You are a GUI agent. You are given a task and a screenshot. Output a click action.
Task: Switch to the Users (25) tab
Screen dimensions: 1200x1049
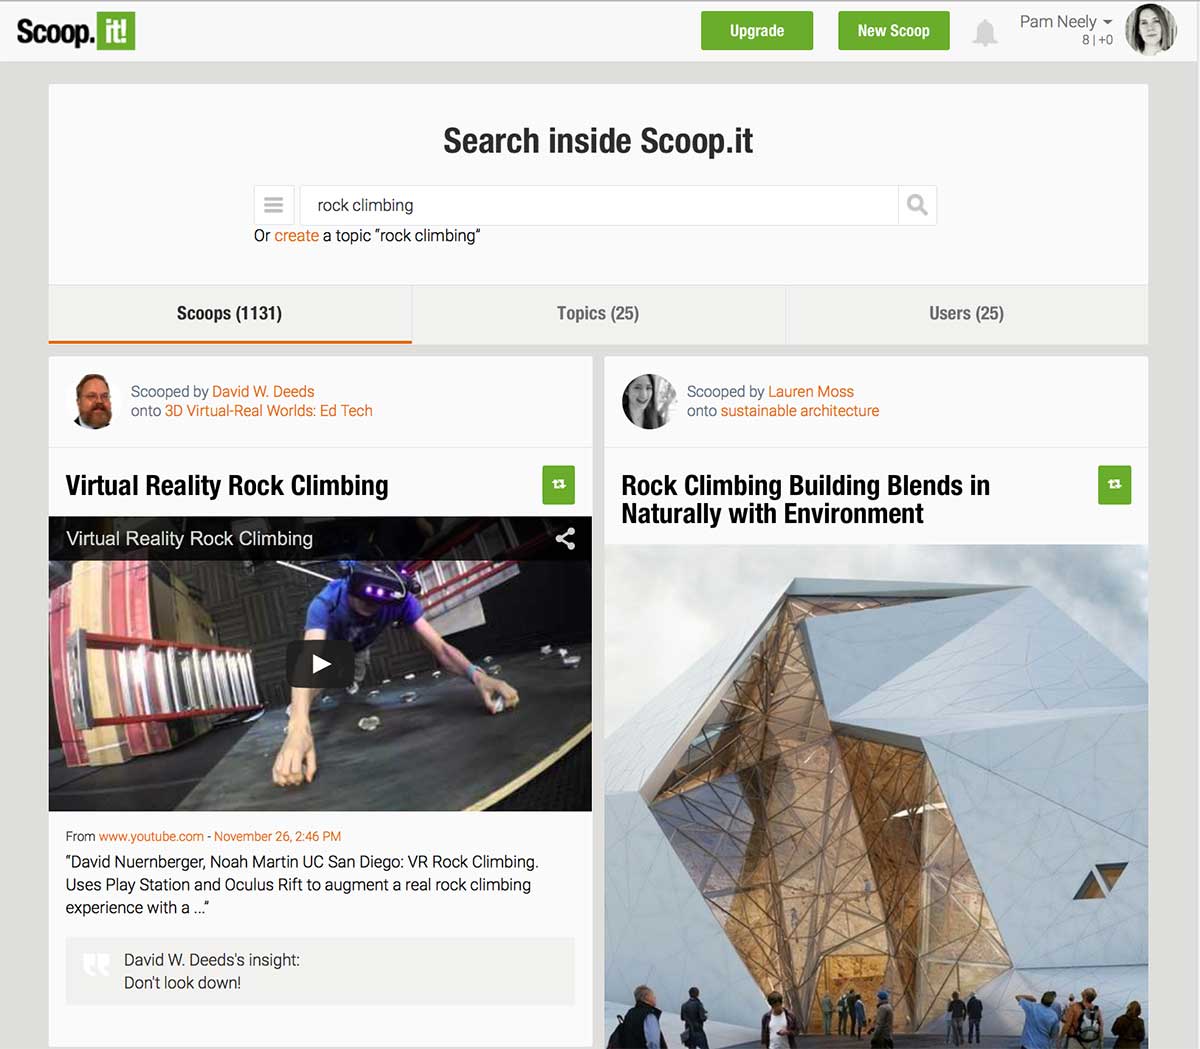pyautogui.click(x=967, y=314)
